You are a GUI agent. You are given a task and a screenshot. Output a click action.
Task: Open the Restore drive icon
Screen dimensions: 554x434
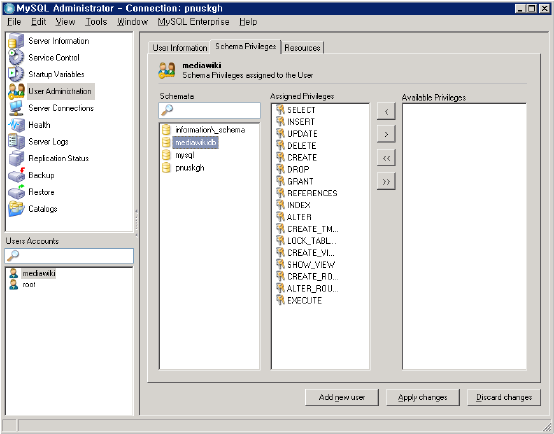point(16,192)
